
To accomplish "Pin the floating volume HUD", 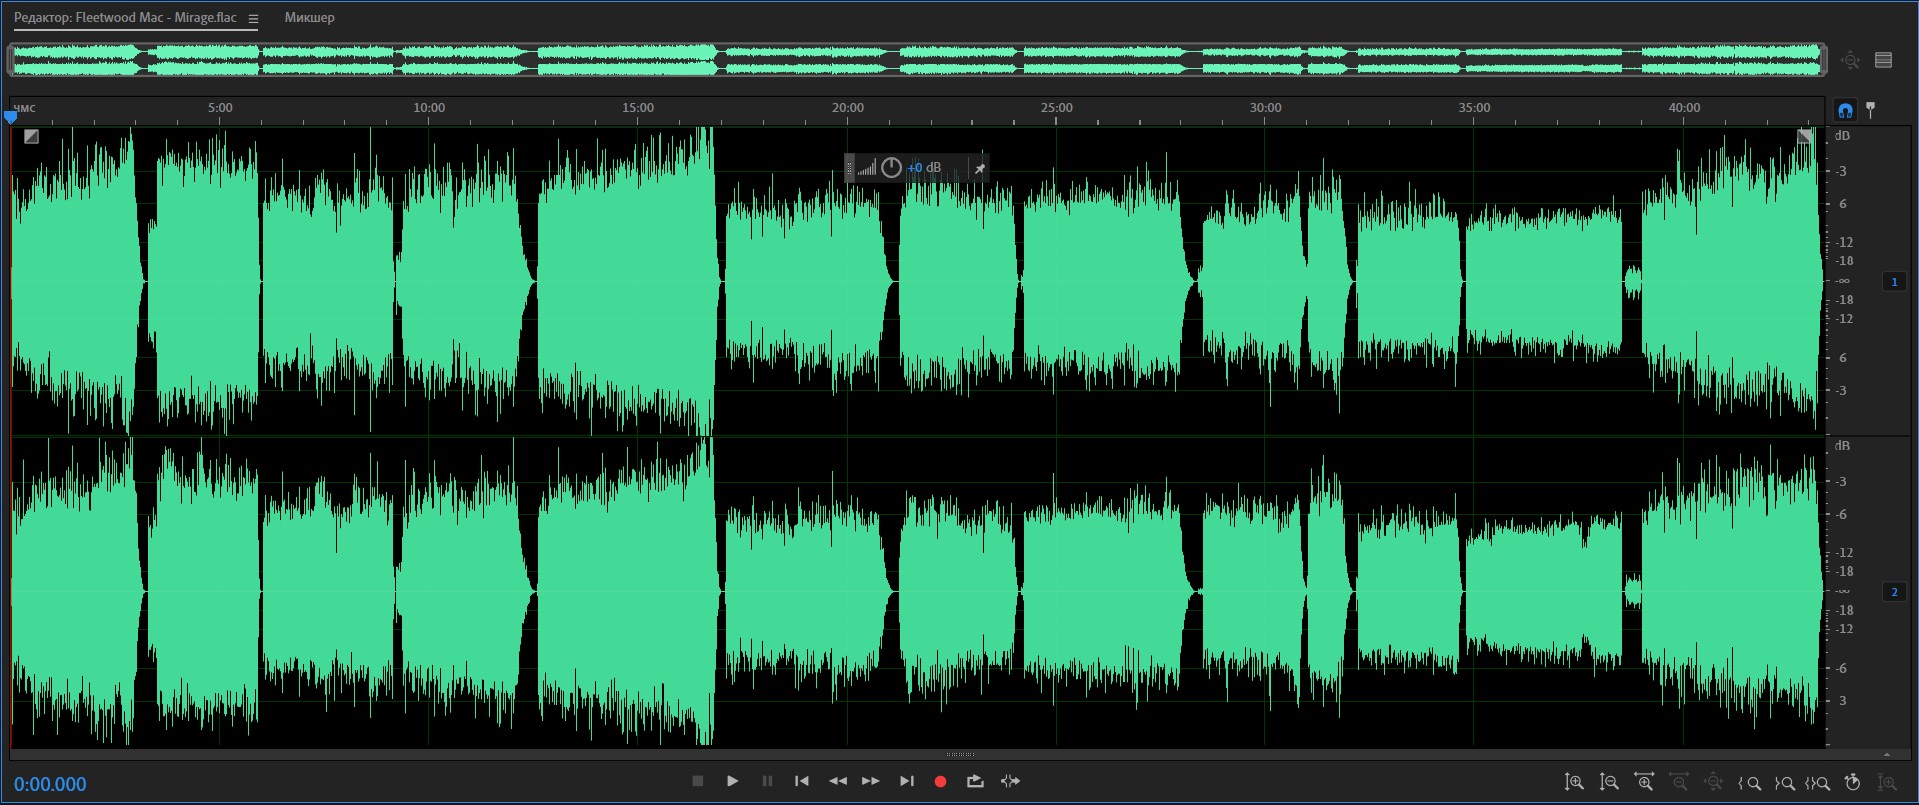I will point(980,168).
